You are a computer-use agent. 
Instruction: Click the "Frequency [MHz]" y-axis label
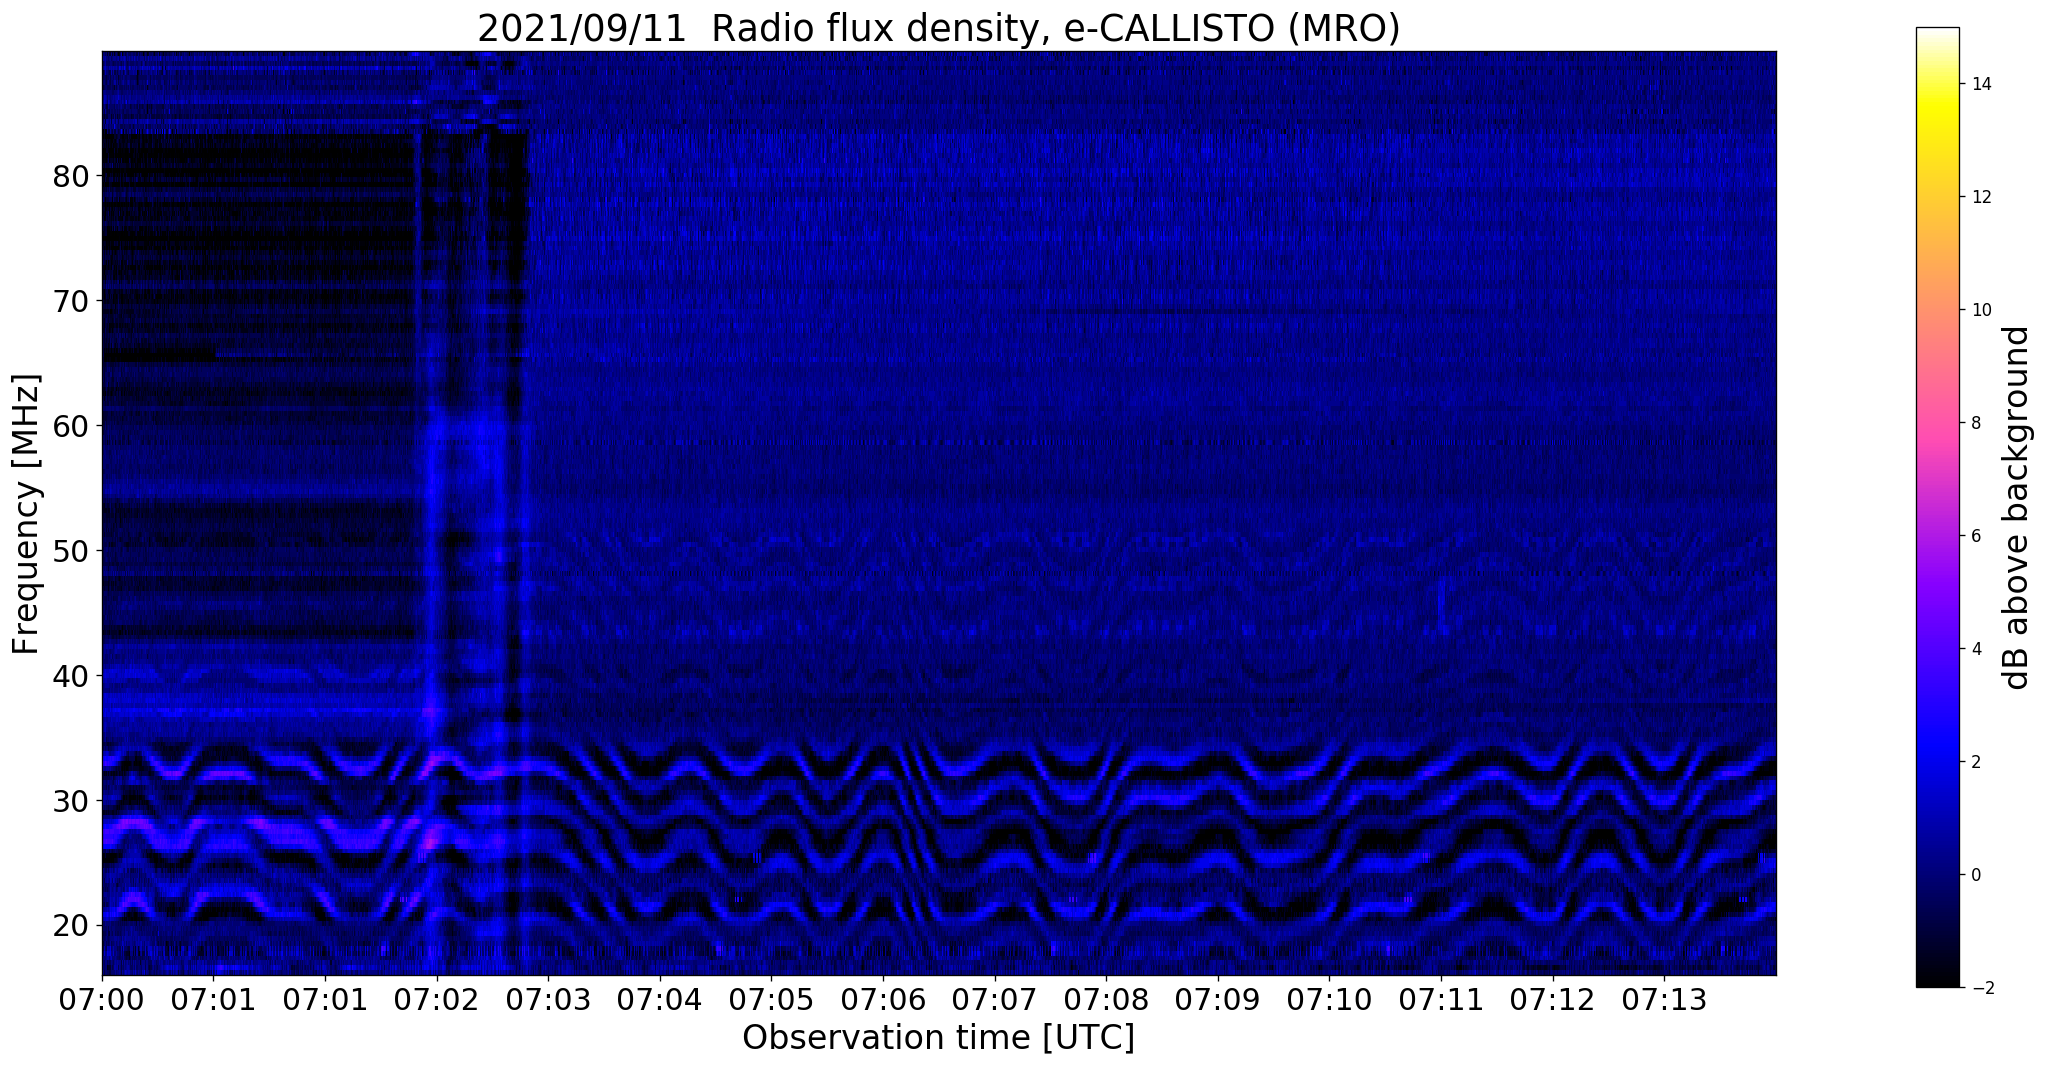[27, 514]
